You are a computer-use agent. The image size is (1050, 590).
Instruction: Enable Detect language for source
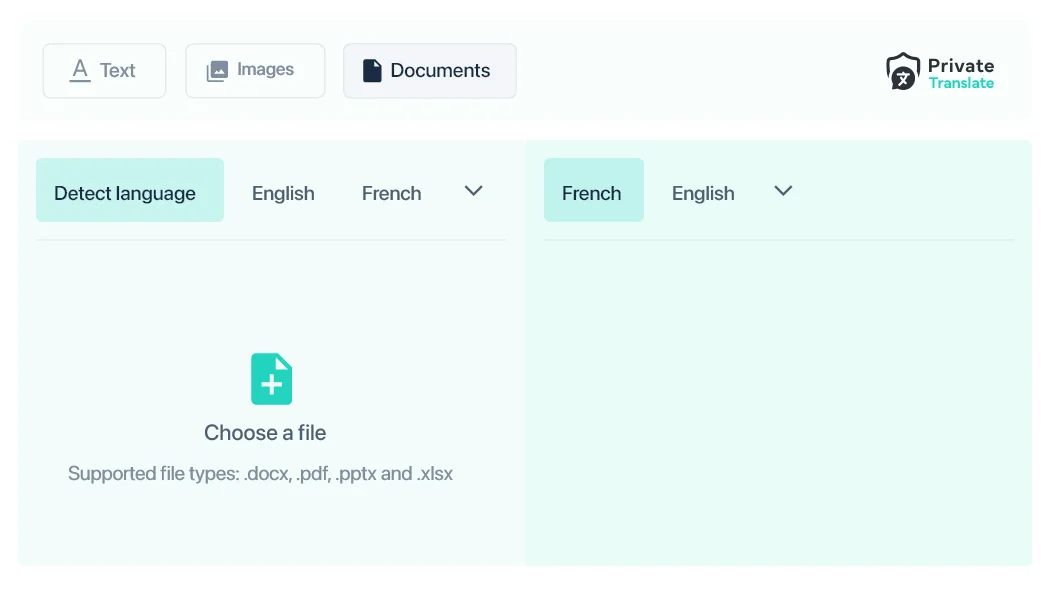[x=125, y=193]
